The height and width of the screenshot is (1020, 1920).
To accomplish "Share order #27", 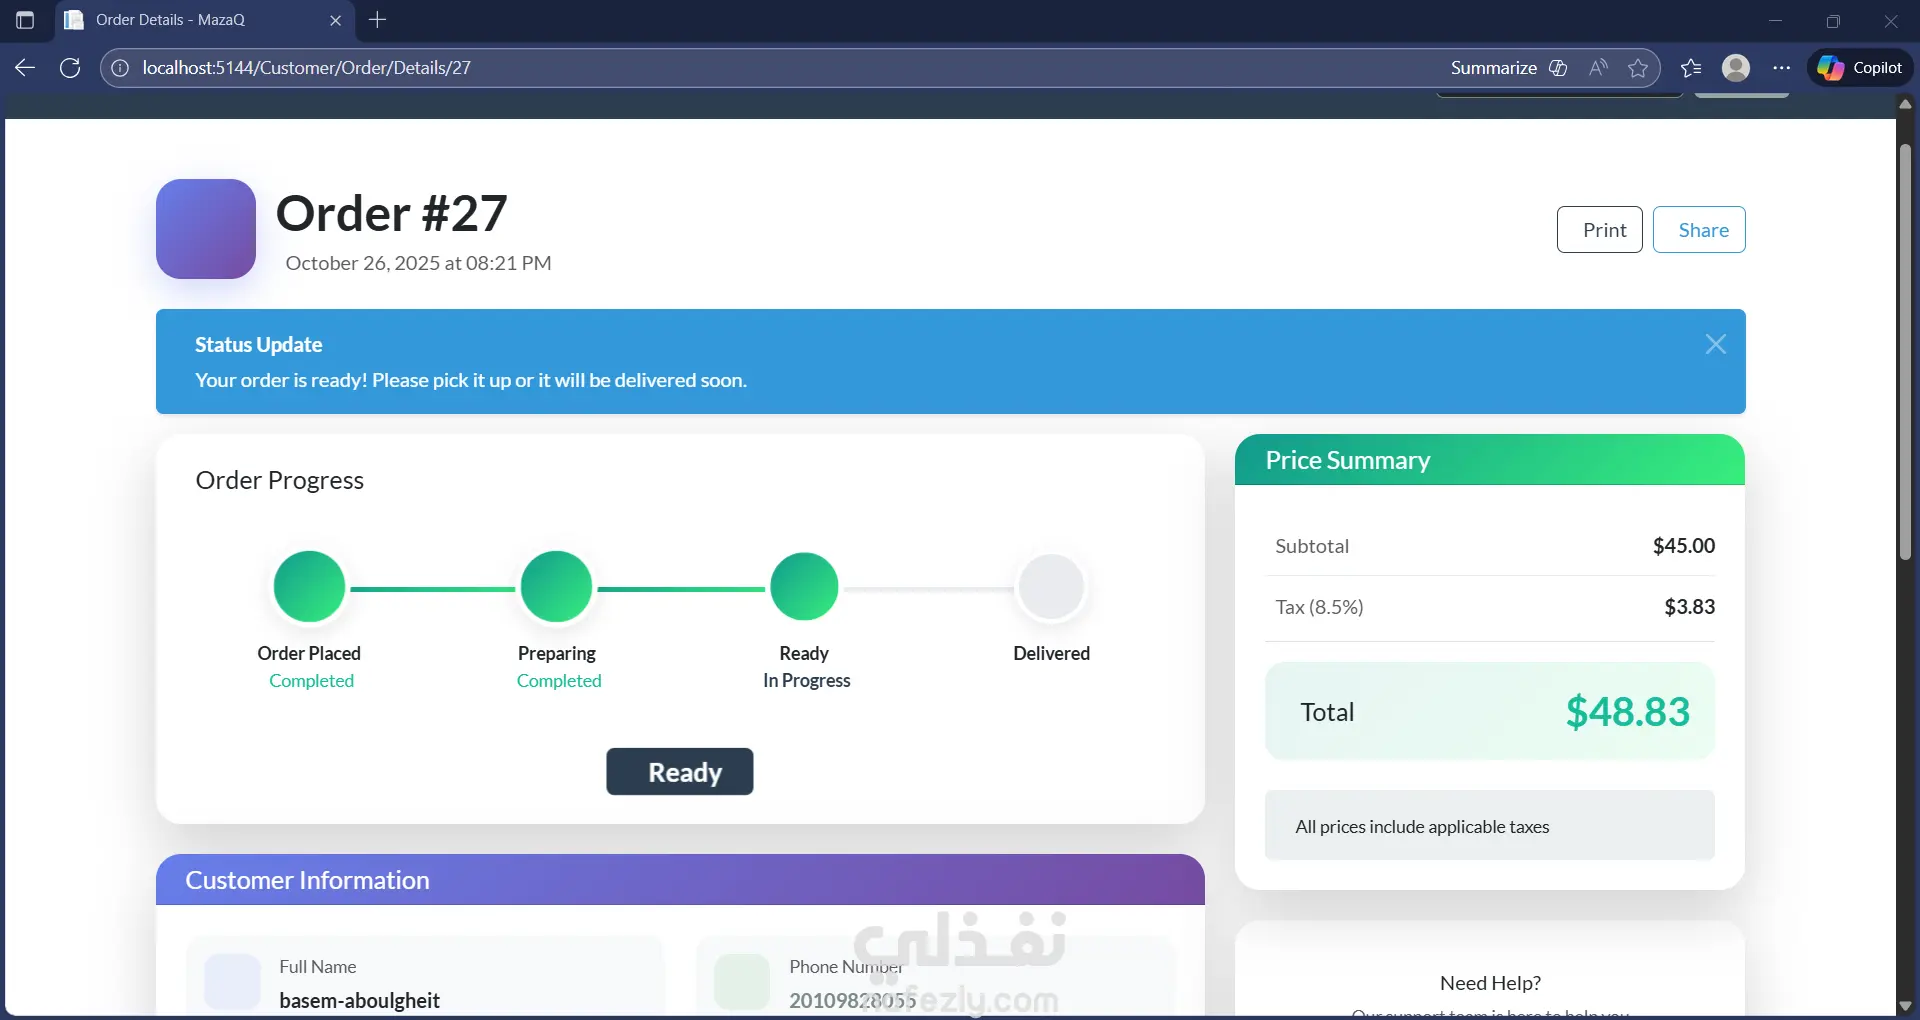I will click(x=1699, y=230).
